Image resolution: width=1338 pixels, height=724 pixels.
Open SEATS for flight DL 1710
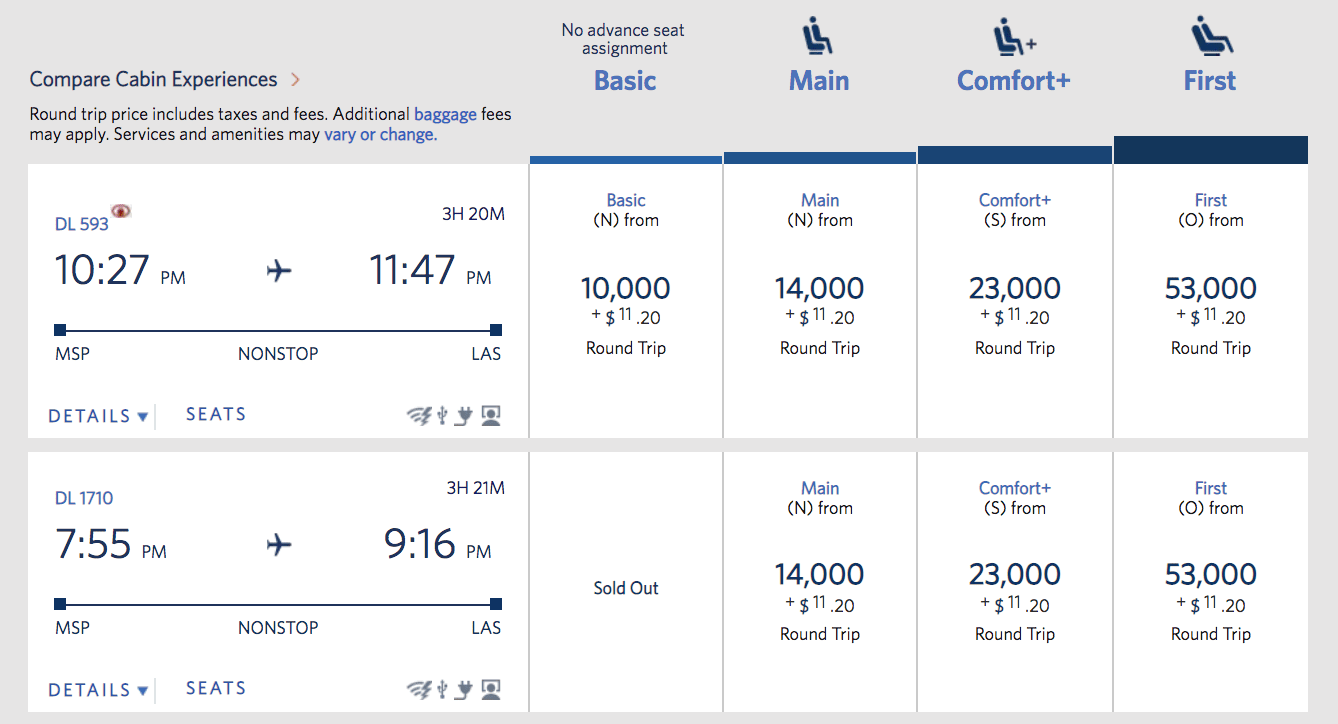216,688
